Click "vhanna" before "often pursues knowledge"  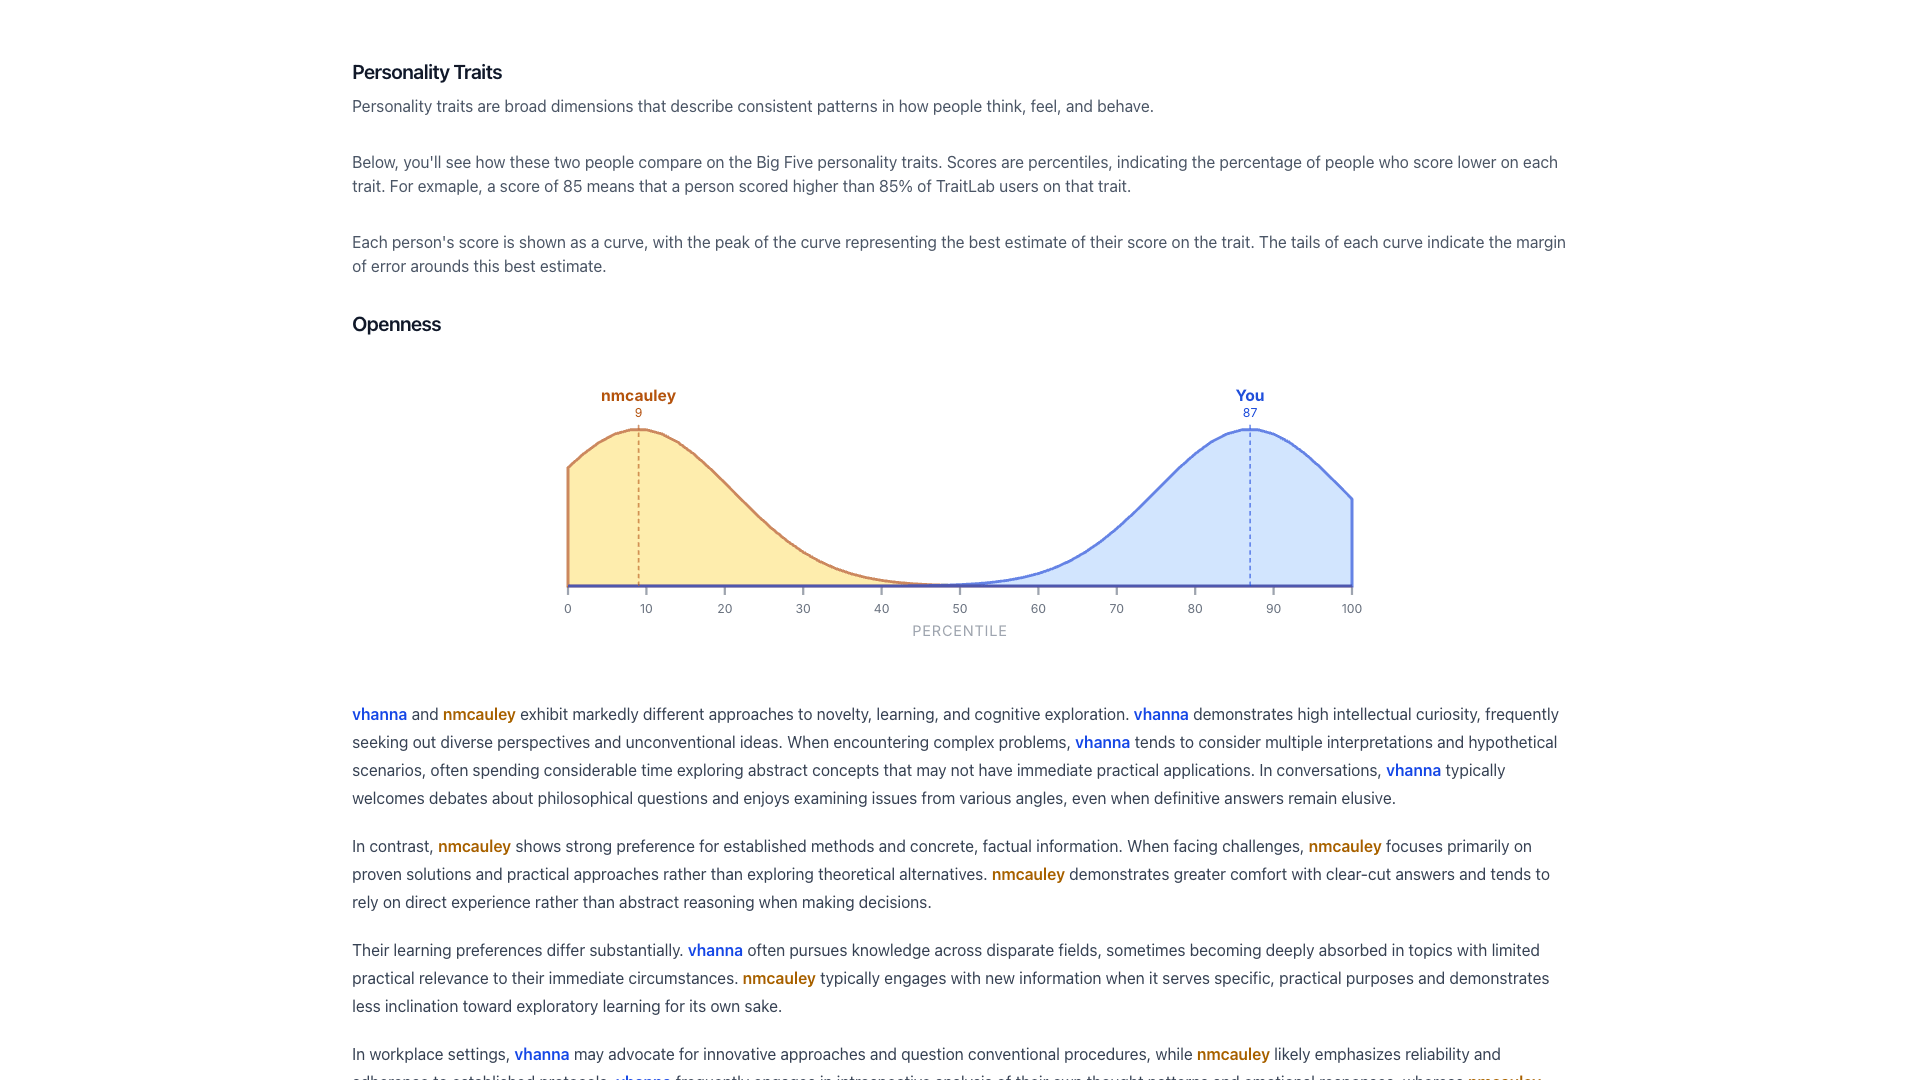pos(715,950)
